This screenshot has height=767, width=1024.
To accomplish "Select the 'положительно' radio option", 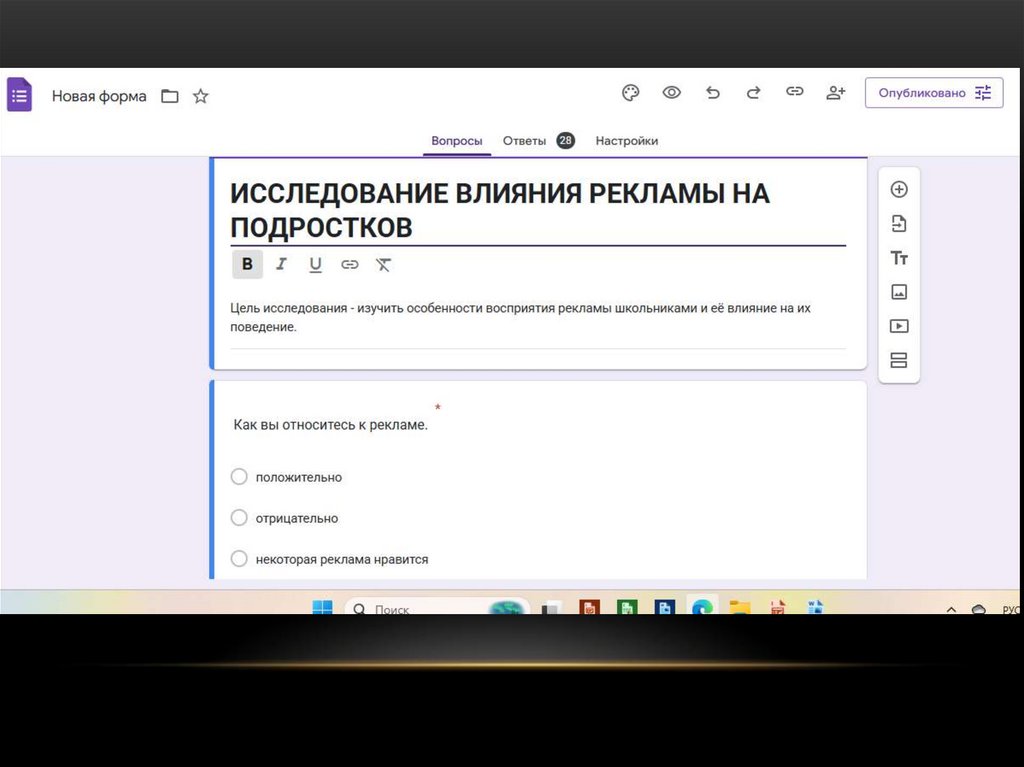I will click(239, 477).
